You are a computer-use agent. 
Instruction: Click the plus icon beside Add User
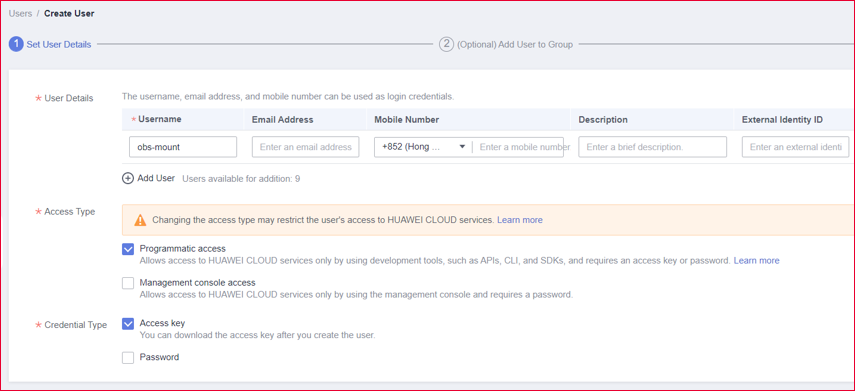(128, 178)
